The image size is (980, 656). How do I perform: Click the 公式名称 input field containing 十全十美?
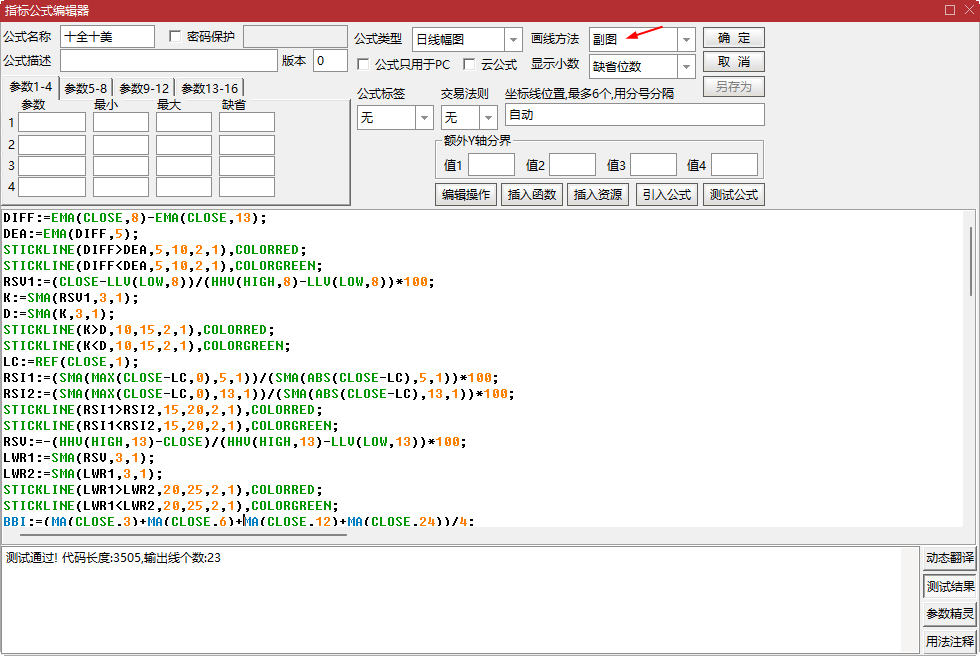coord(108,37)
